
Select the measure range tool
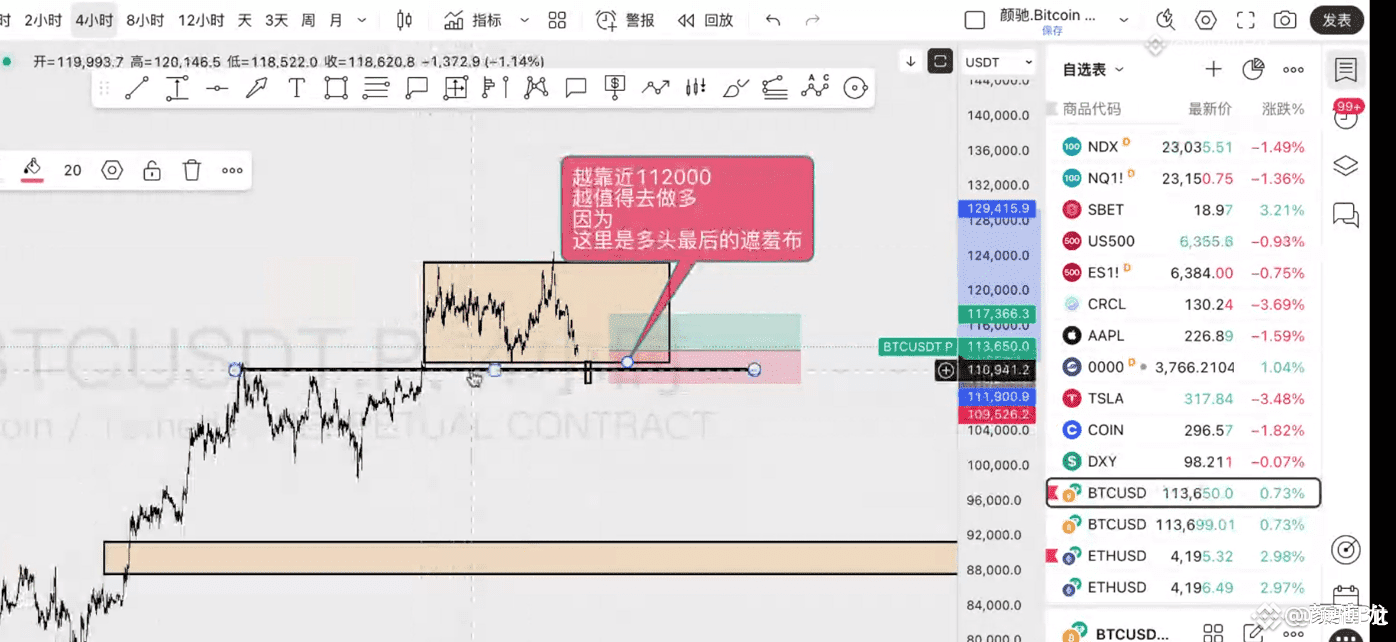coord(455,88)
